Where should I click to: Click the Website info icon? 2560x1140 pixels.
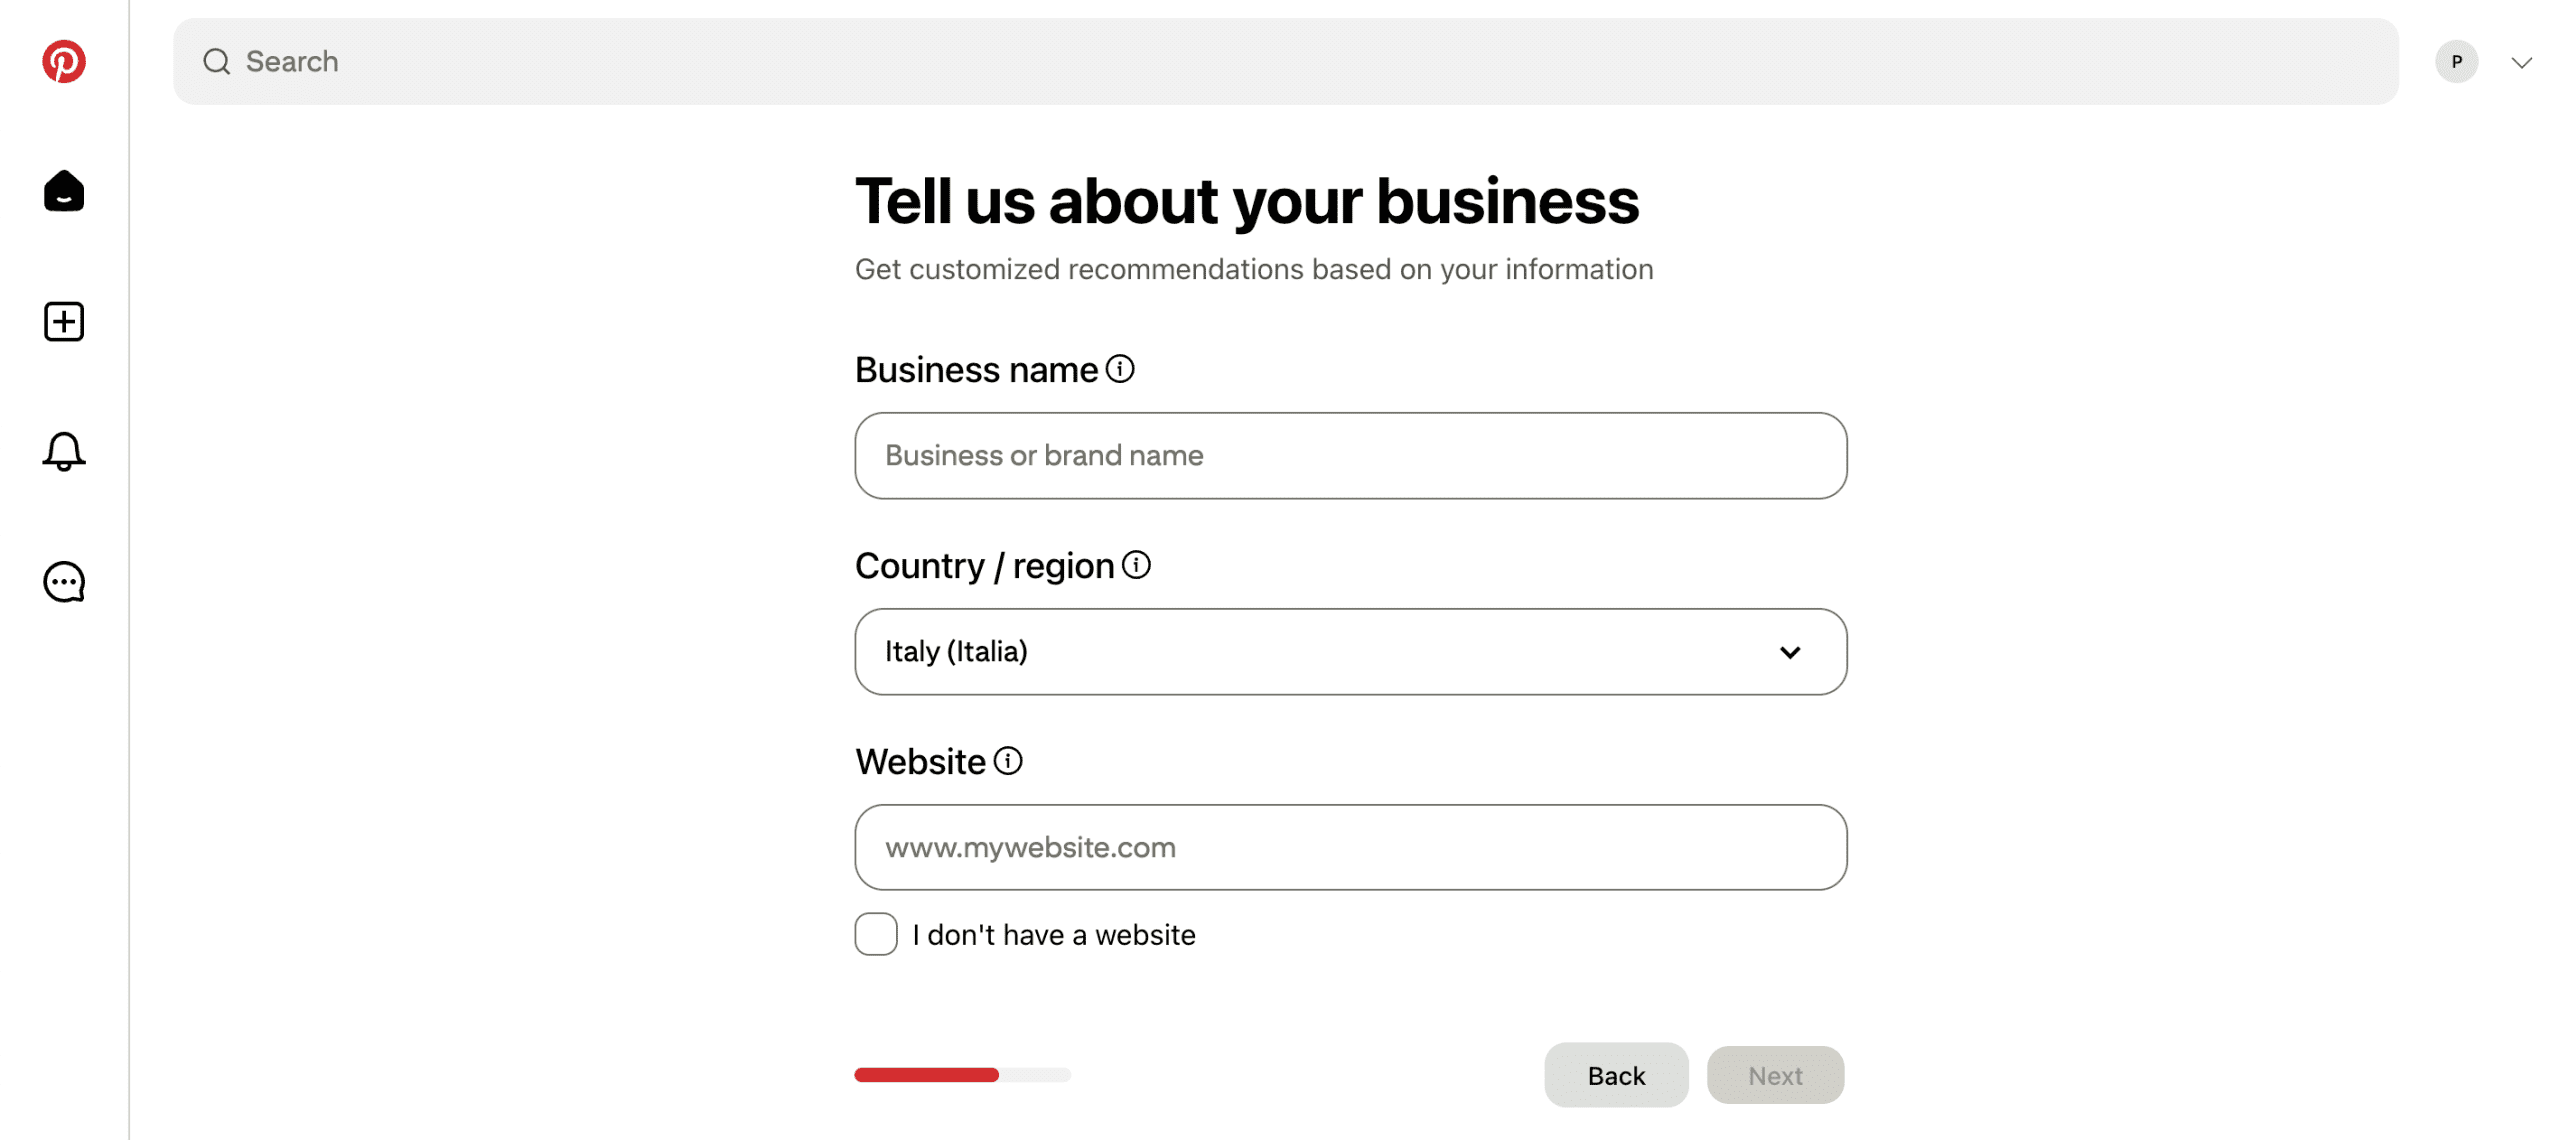point(1007,761)
